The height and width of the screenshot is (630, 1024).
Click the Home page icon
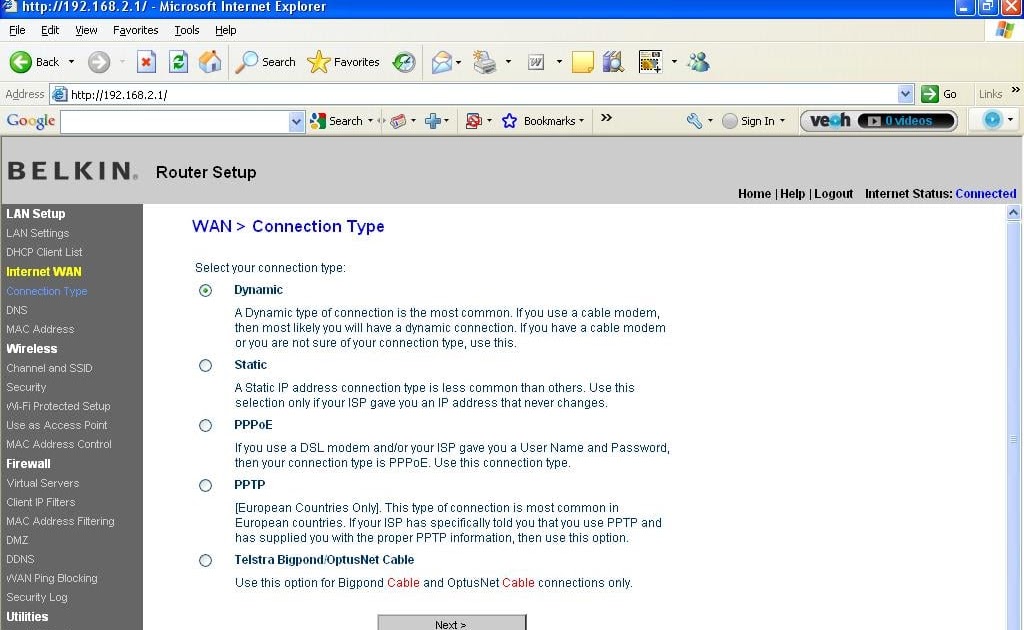[x=210, y=62]
